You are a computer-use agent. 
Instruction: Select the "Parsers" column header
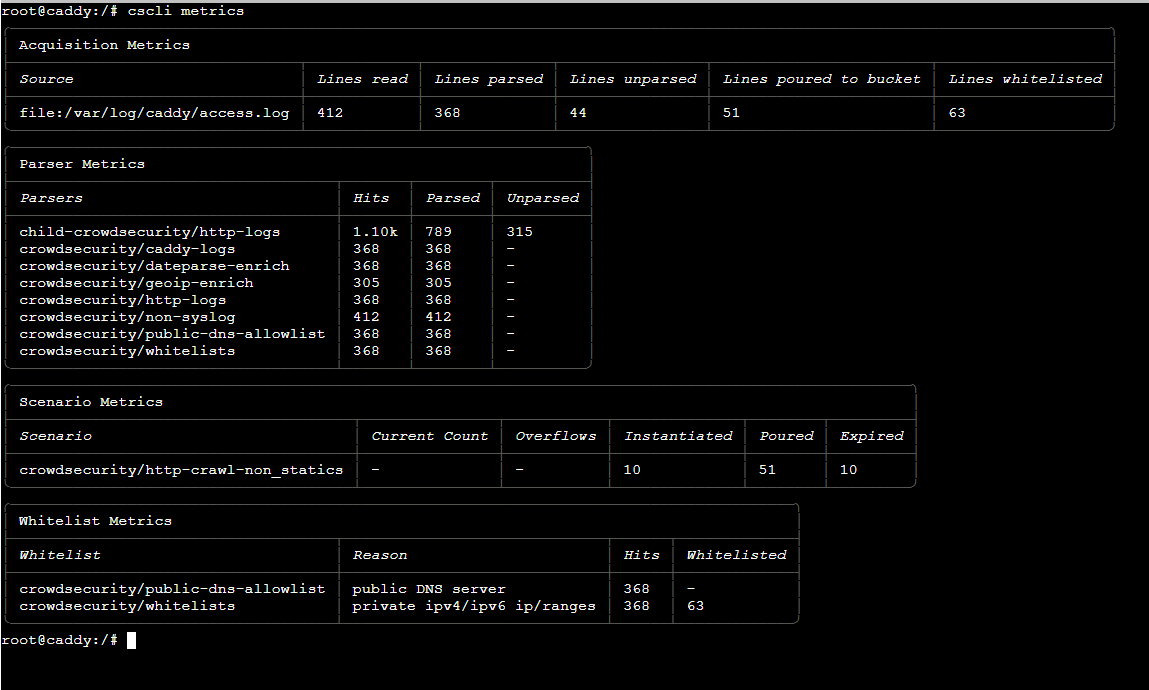(x=51, y=198)
